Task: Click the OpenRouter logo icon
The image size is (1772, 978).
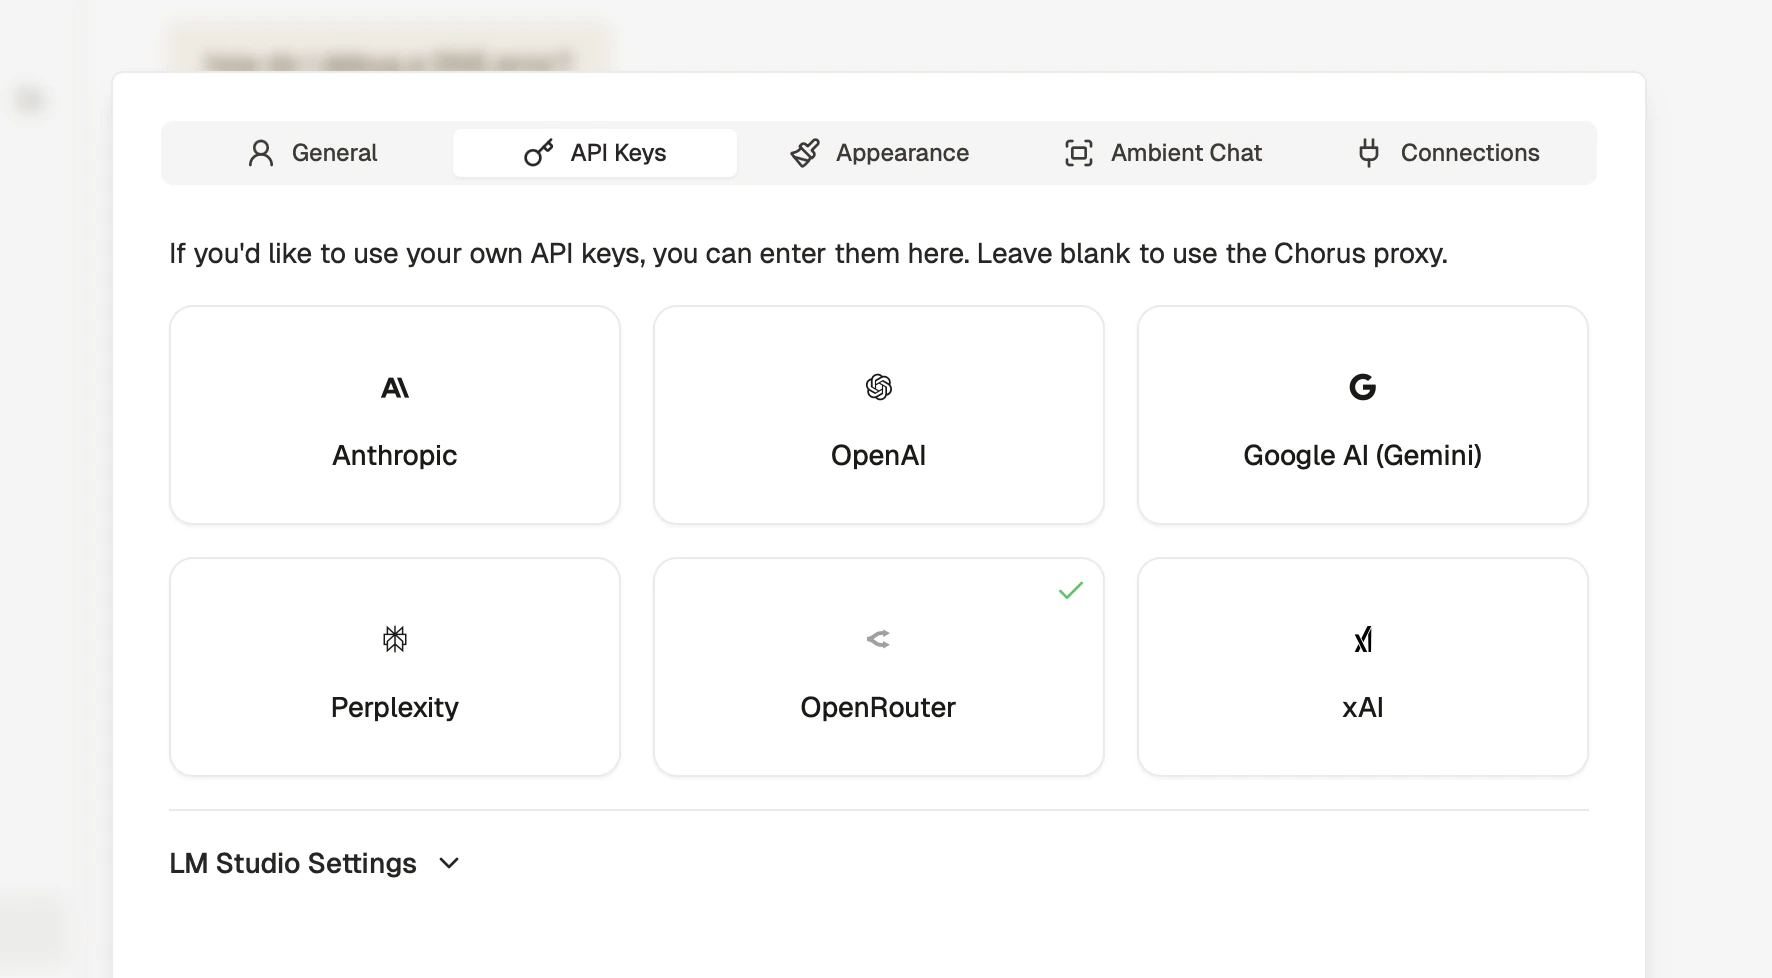Action: tap(879, 639)
